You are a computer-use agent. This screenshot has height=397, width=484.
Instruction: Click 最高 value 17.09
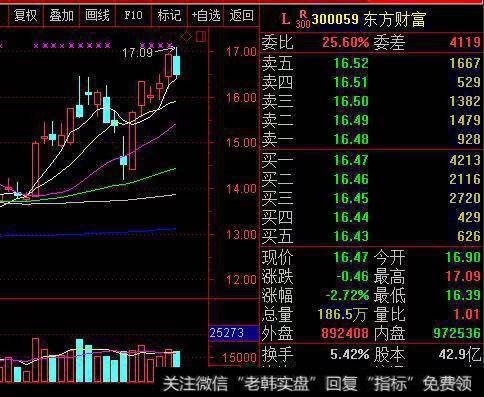[x=463, y=276]
